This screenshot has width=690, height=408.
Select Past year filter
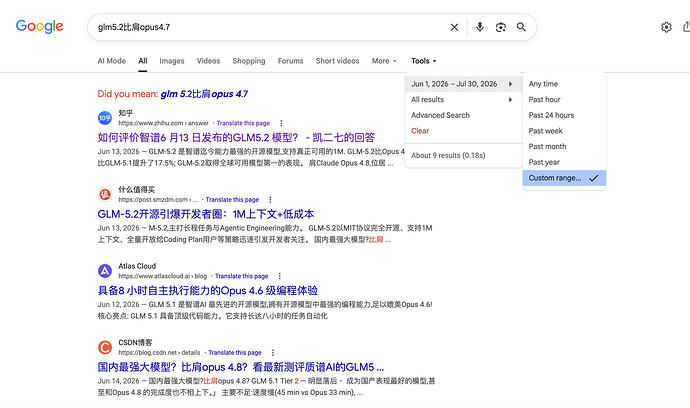coord(544,162)
